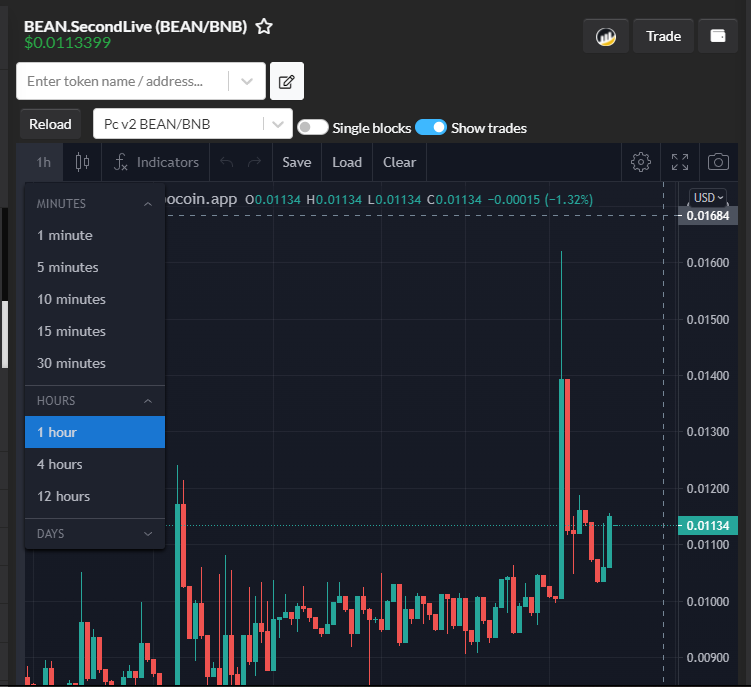The width and height of the screenshot is (751, 687).
Task: Click the Trade button
Action: 663,36
